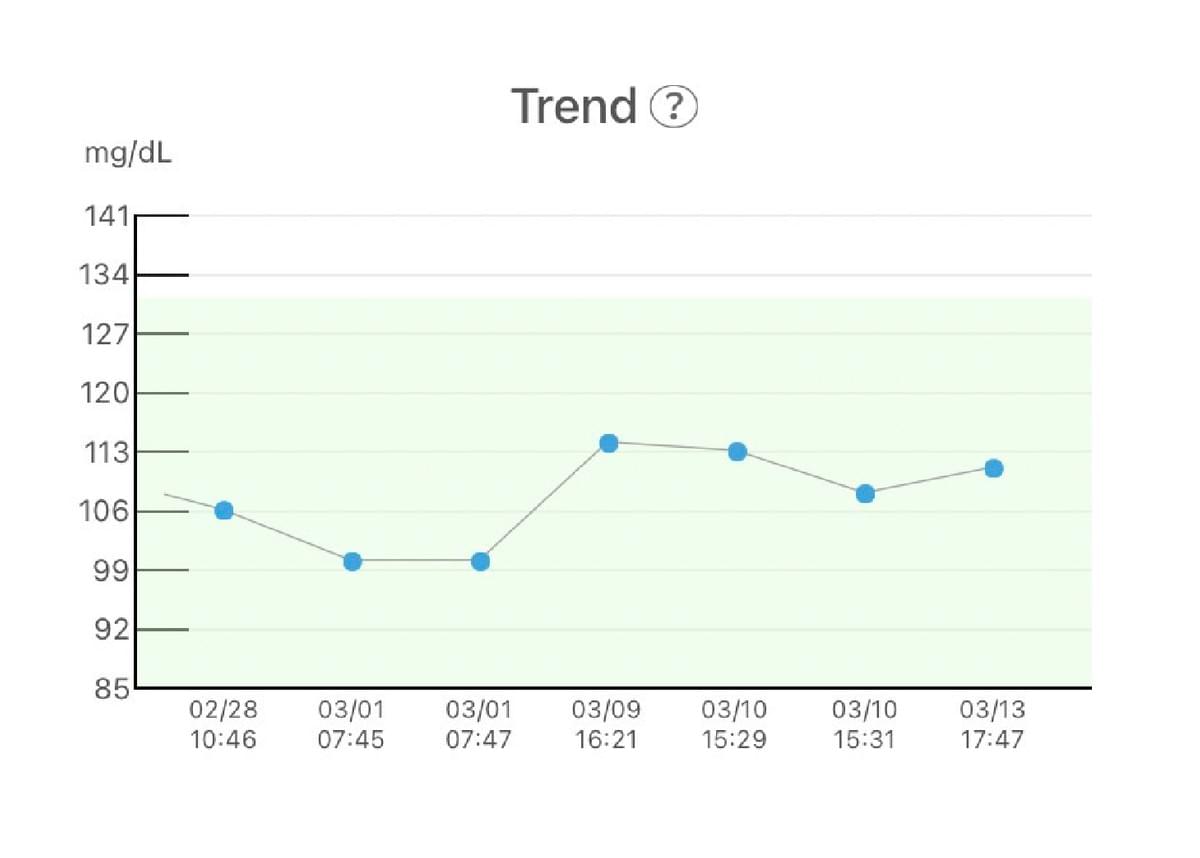The image size is (1200, 858).
Task: Click the mg/dL unit label
Action: coord(127,156)
